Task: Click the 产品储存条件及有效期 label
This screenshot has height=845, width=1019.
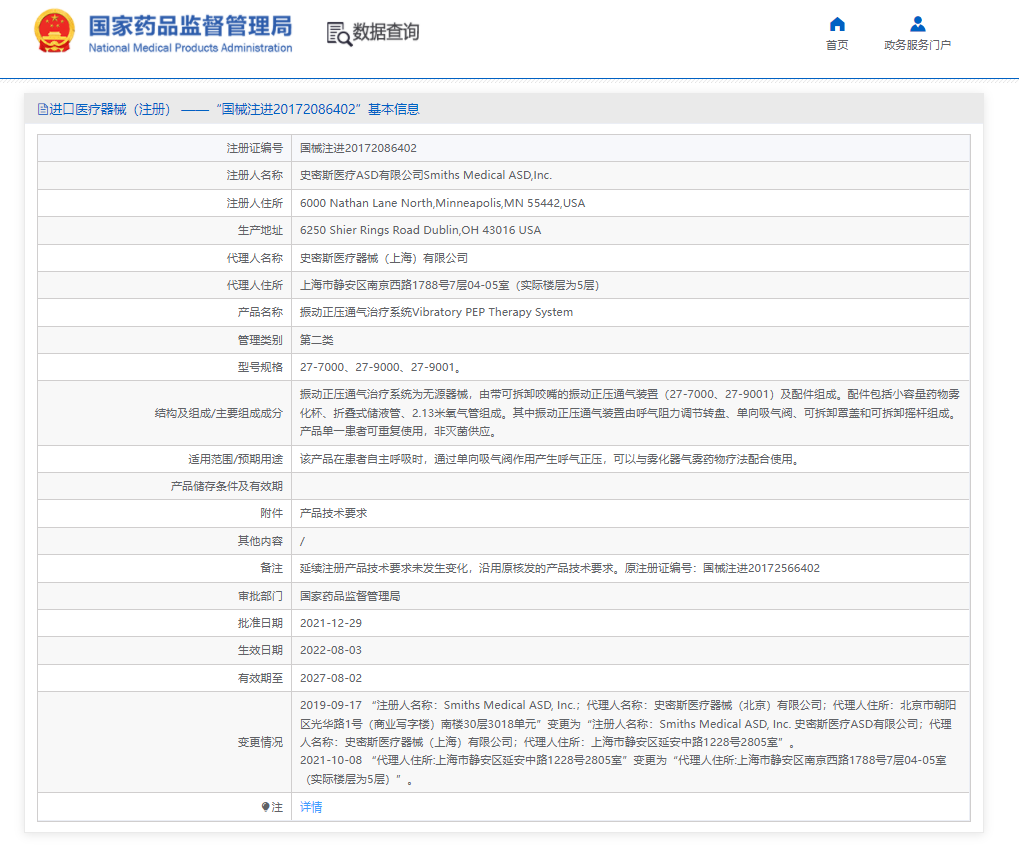Action: click(x=227, y=486)
